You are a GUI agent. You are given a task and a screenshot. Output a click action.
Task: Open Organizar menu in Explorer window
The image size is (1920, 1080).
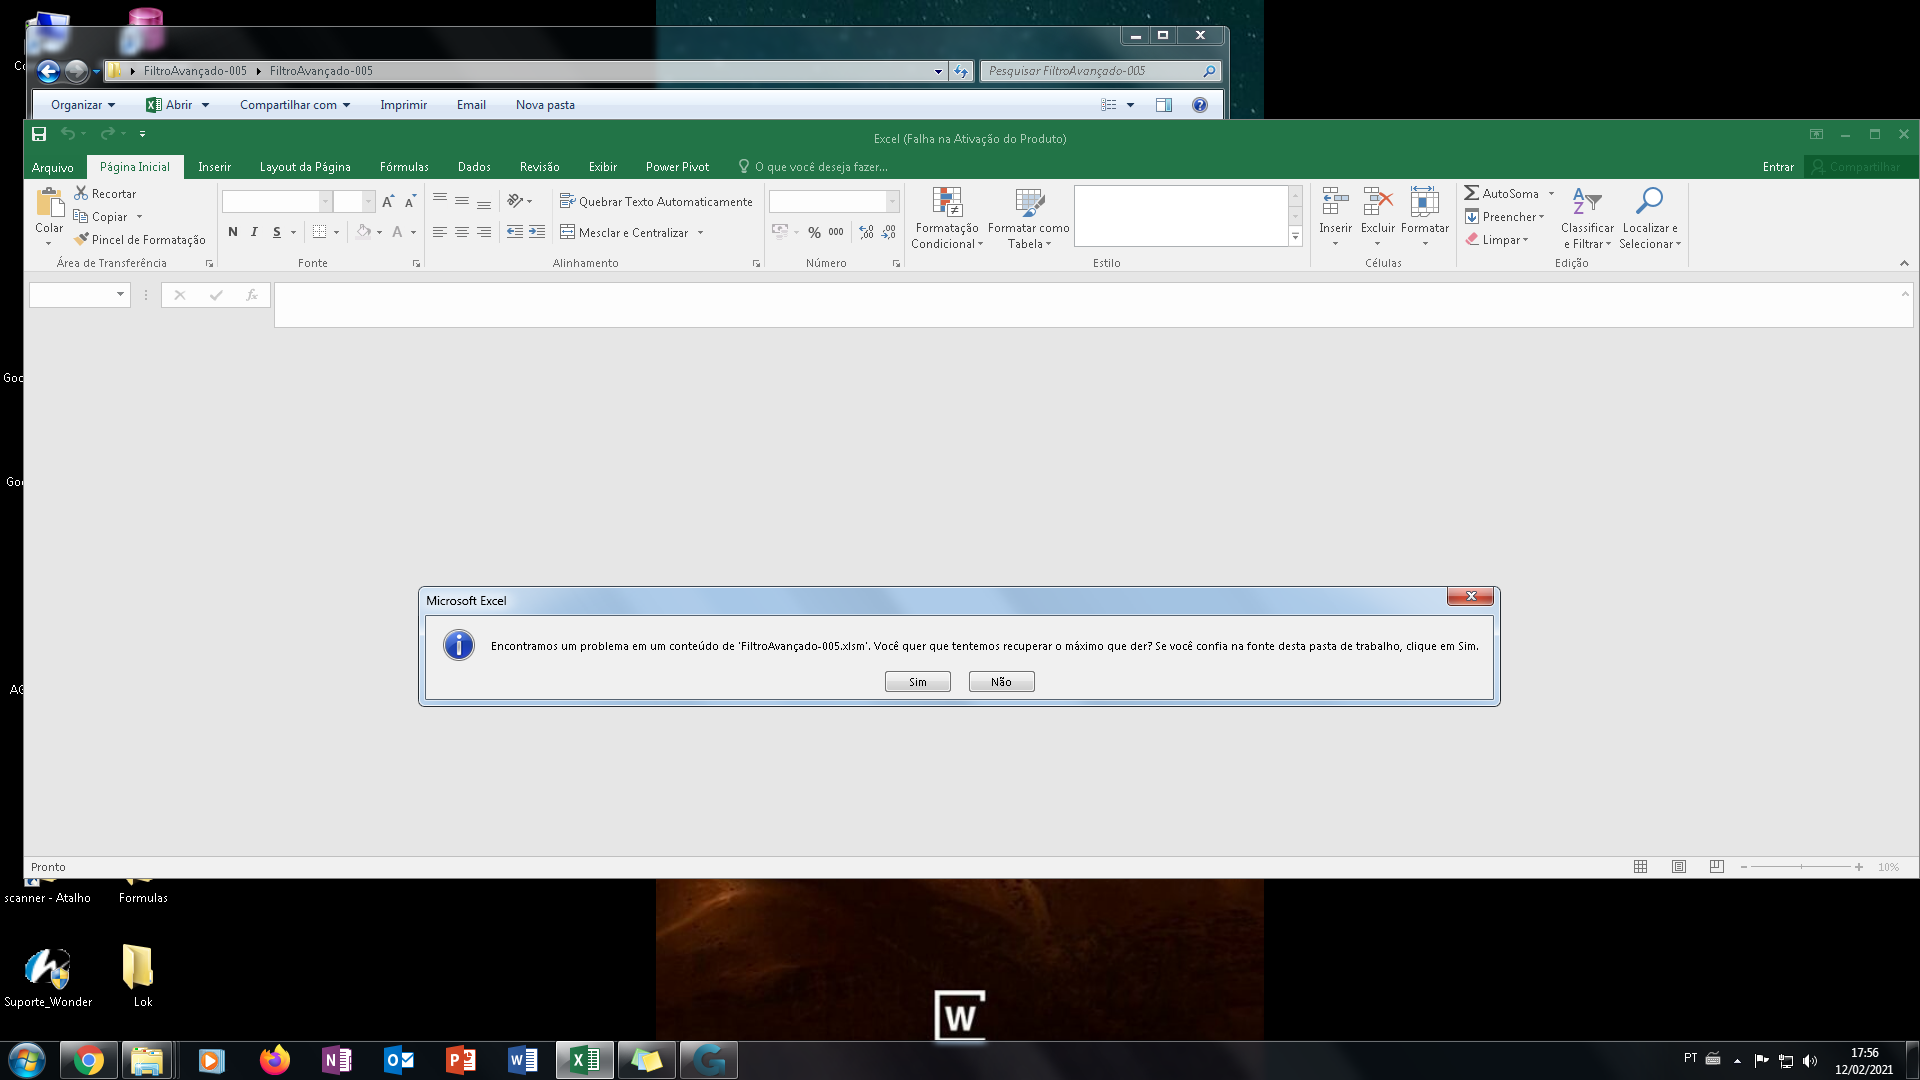pyautogui.click(x=83, y=105)
